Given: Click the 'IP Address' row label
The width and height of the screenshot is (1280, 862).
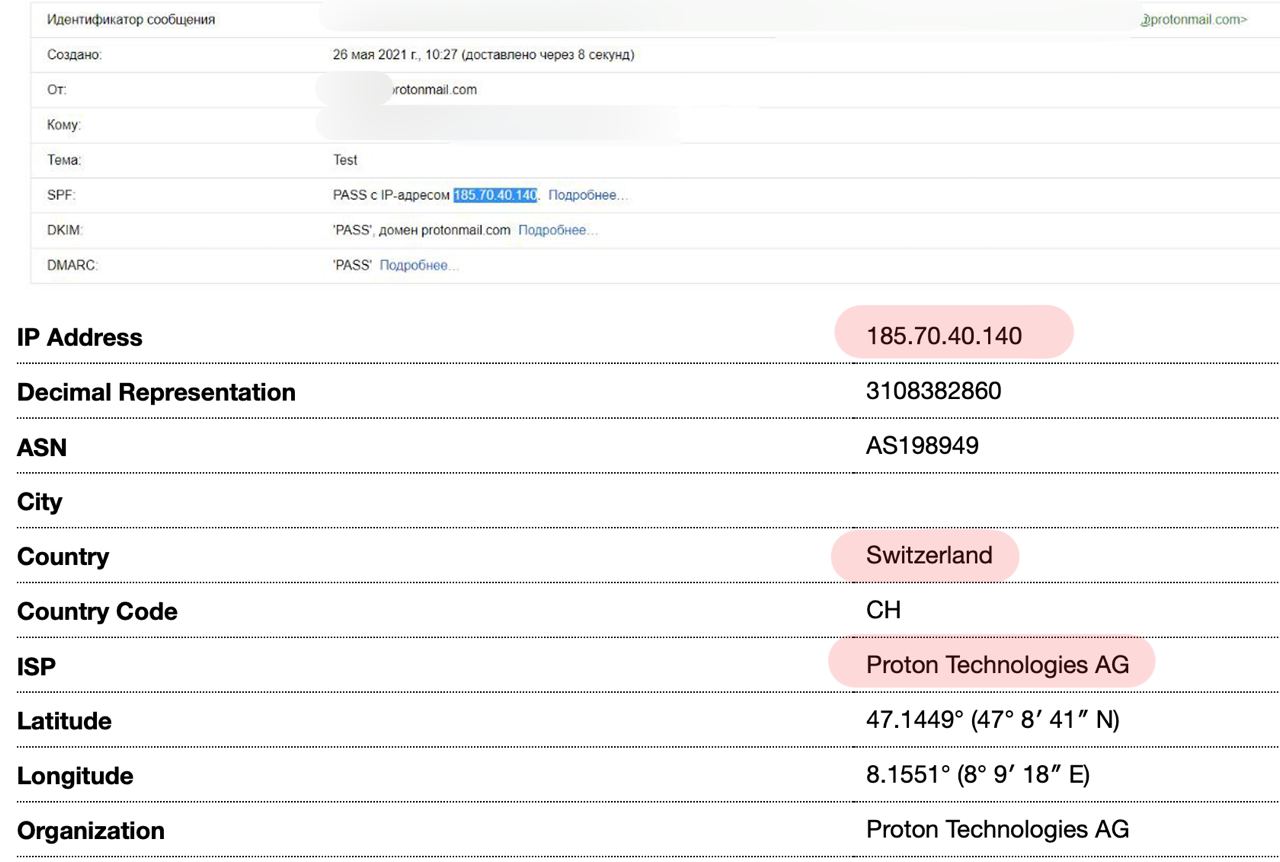Looking at the screenshot, I should 80,338.
